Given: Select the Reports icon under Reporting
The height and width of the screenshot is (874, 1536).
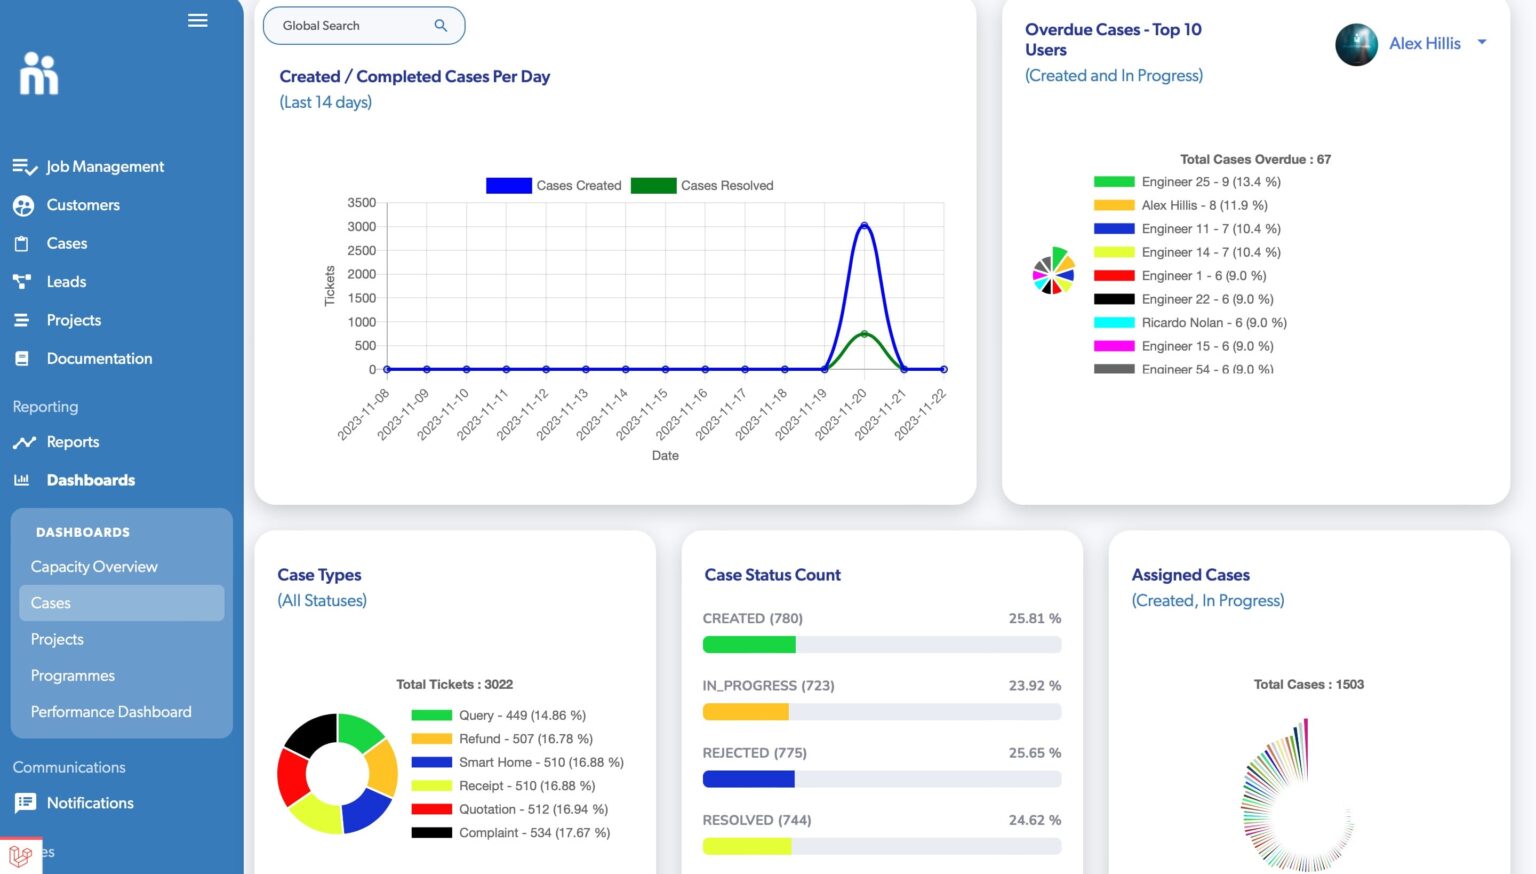Looking at the screenshot, I should tap(24, 441).
